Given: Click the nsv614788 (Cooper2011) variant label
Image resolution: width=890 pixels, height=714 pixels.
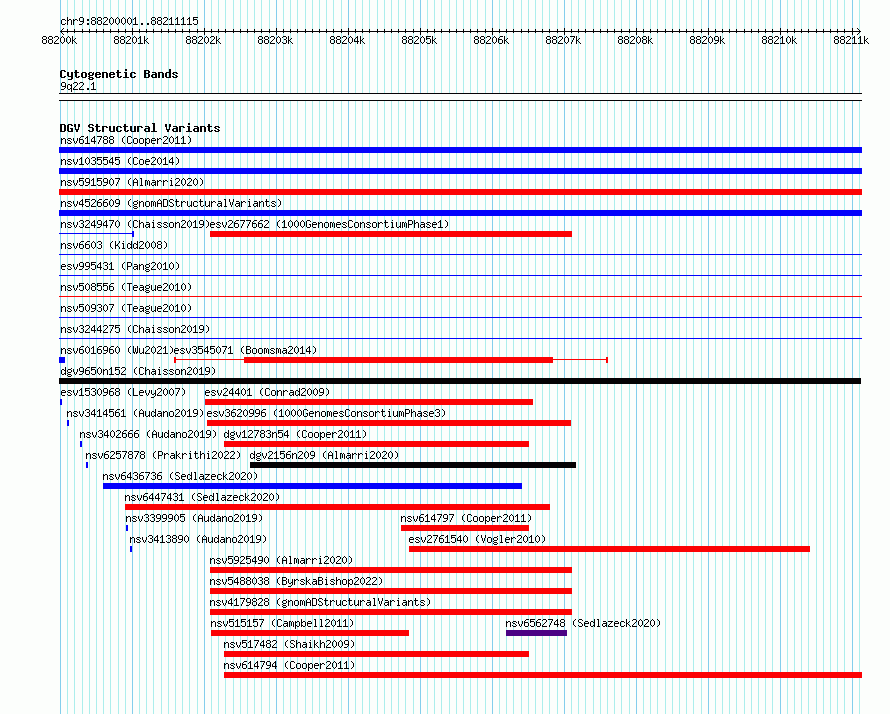Looking at the screenshot, I should pyautogui.click(x=126, y=140).
